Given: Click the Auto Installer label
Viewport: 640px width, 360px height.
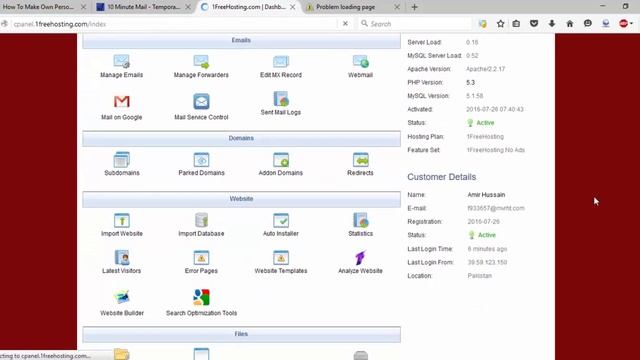Looking at the screenshot, I should click(x=281, y=234).
